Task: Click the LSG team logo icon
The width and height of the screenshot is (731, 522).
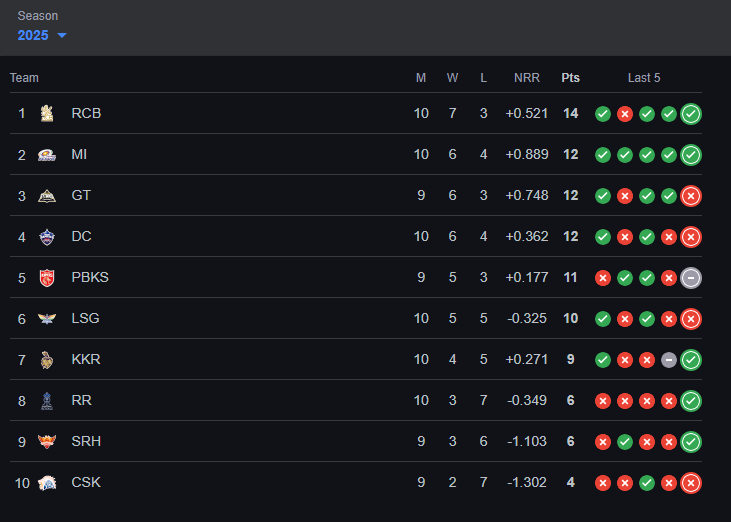Action: (x=47, y=319)
